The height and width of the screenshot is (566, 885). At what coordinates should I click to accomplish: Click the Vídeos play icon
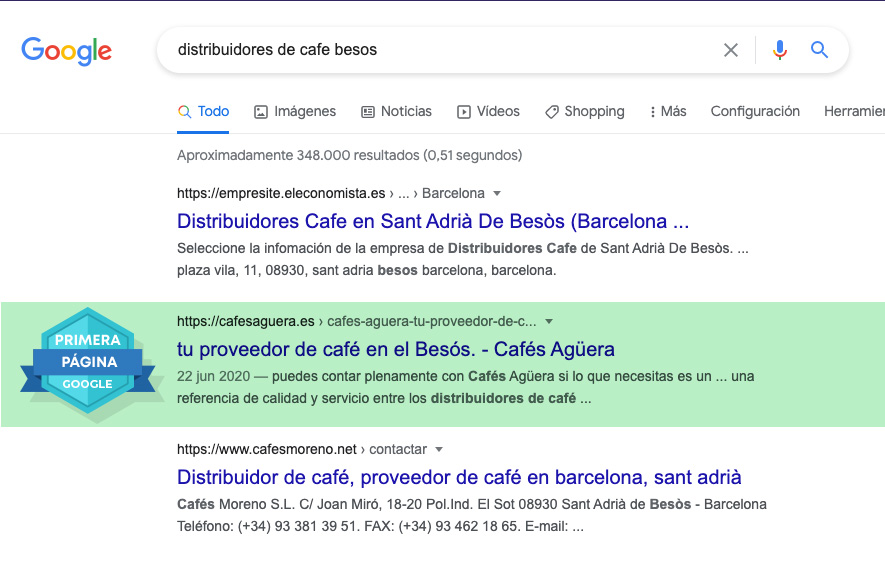(x=463, y=112)
